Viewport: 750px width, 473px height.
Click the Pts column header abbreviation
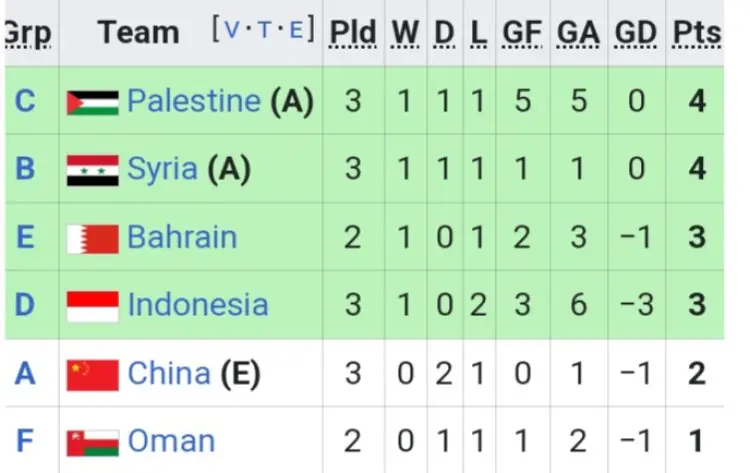697,33
